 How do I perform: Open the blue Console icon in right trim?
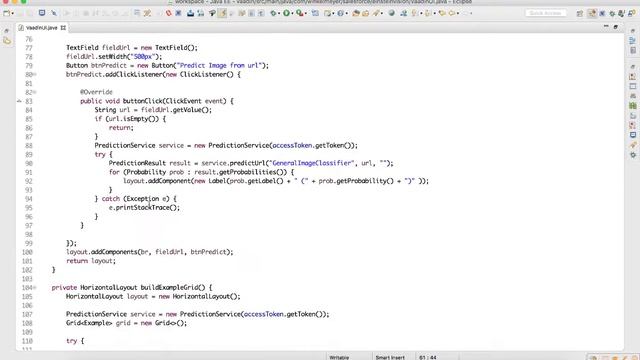coord(633,135)
